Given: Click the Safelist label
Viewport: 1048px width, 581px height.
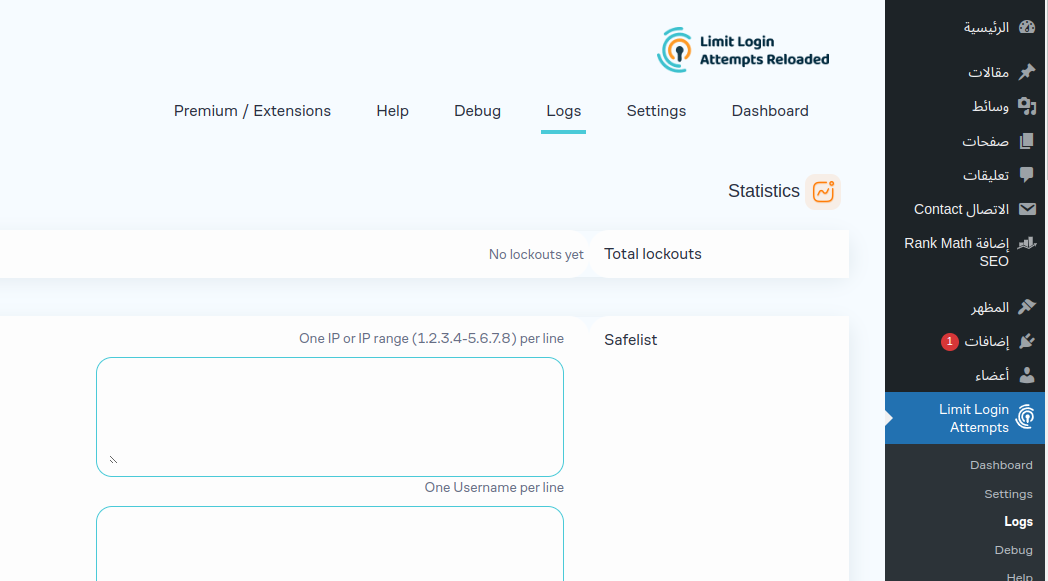Looking at the screenshot, I should pos(630,340).
